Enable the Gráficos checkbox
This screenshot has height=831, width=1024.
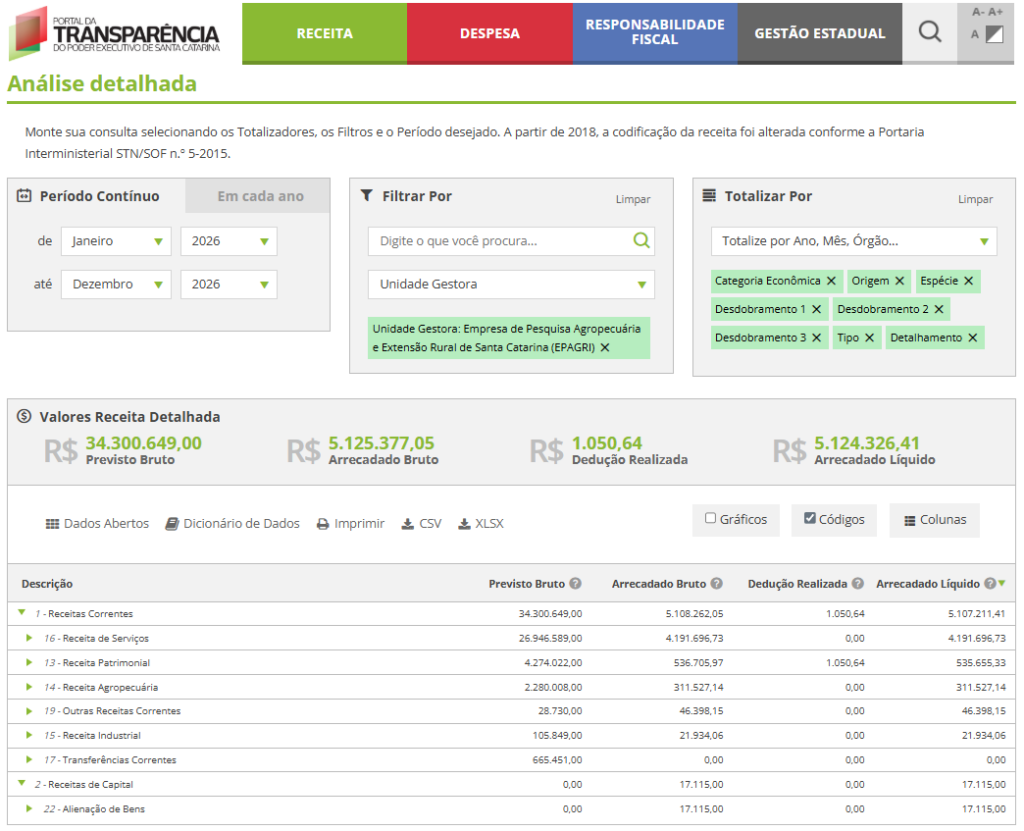711,519
